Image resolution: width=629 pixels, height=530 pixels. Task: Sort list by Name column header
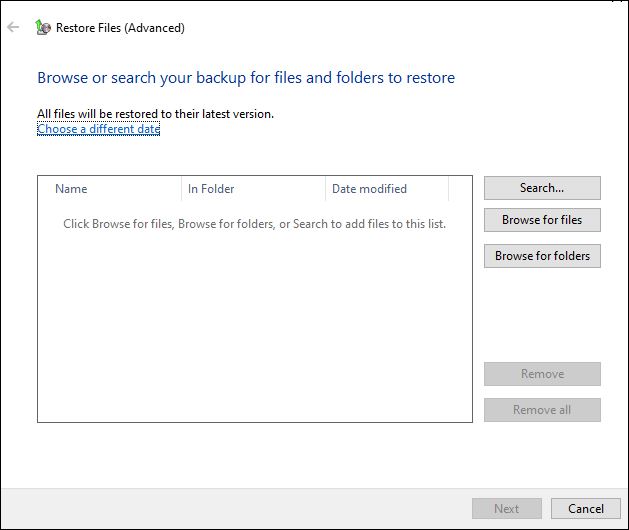pos(110,189)
